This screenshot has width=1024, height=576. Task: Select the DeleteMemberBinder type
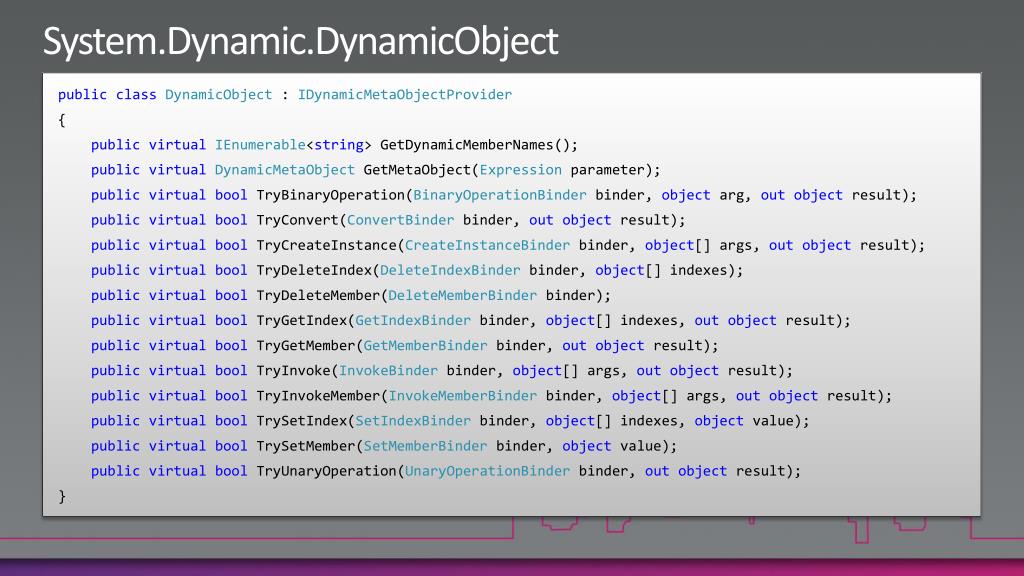click(462, 296)
